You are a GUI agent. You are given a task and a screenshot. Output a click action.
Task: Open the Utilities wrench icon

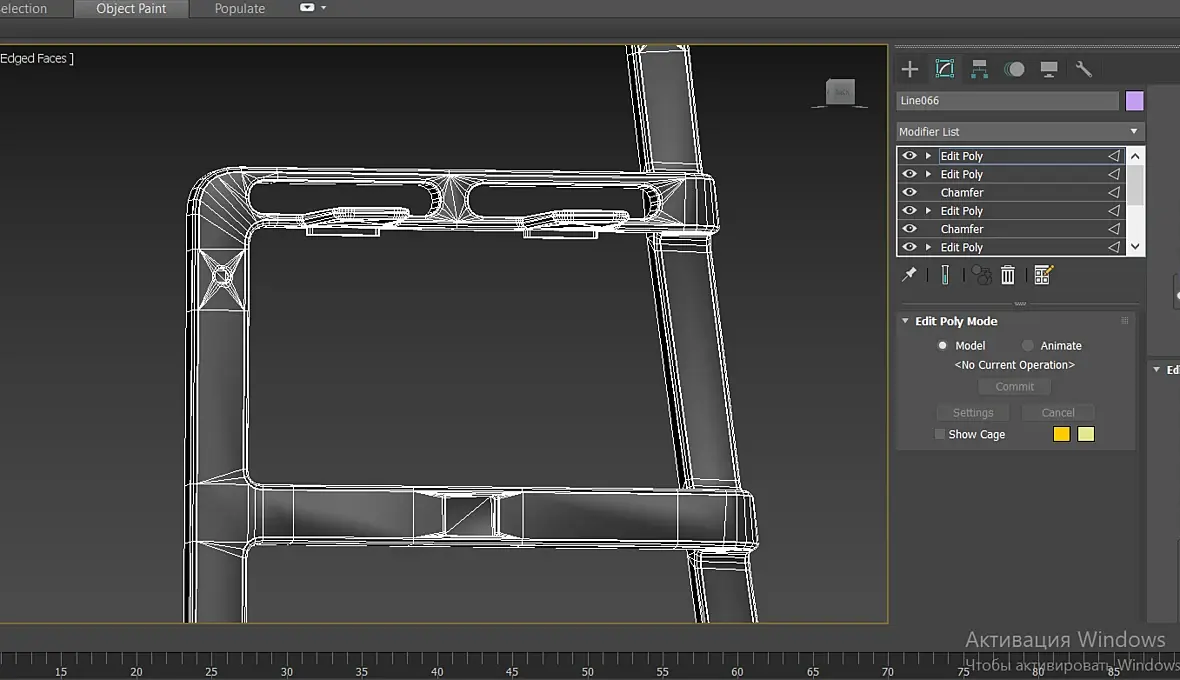pyautogui.click(x=1083, y=69)
